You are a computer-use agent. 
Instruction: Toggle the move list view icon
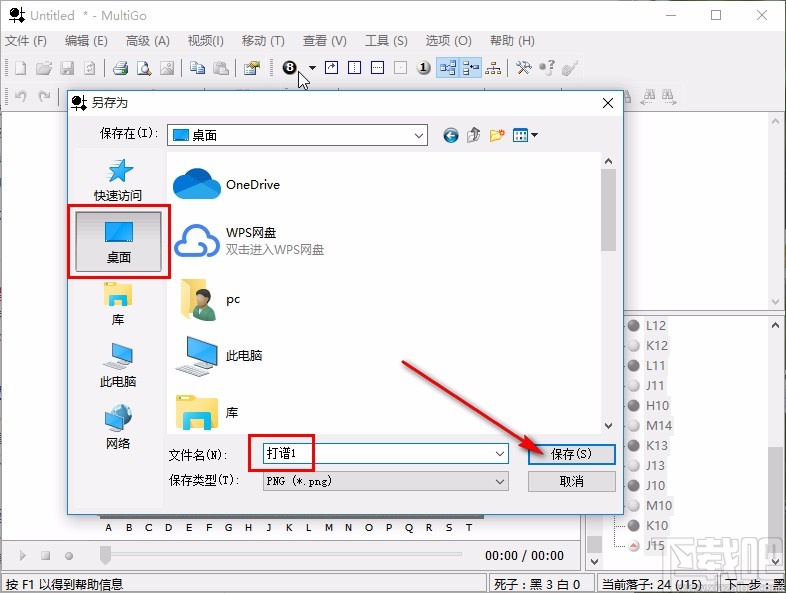point(471,68)
